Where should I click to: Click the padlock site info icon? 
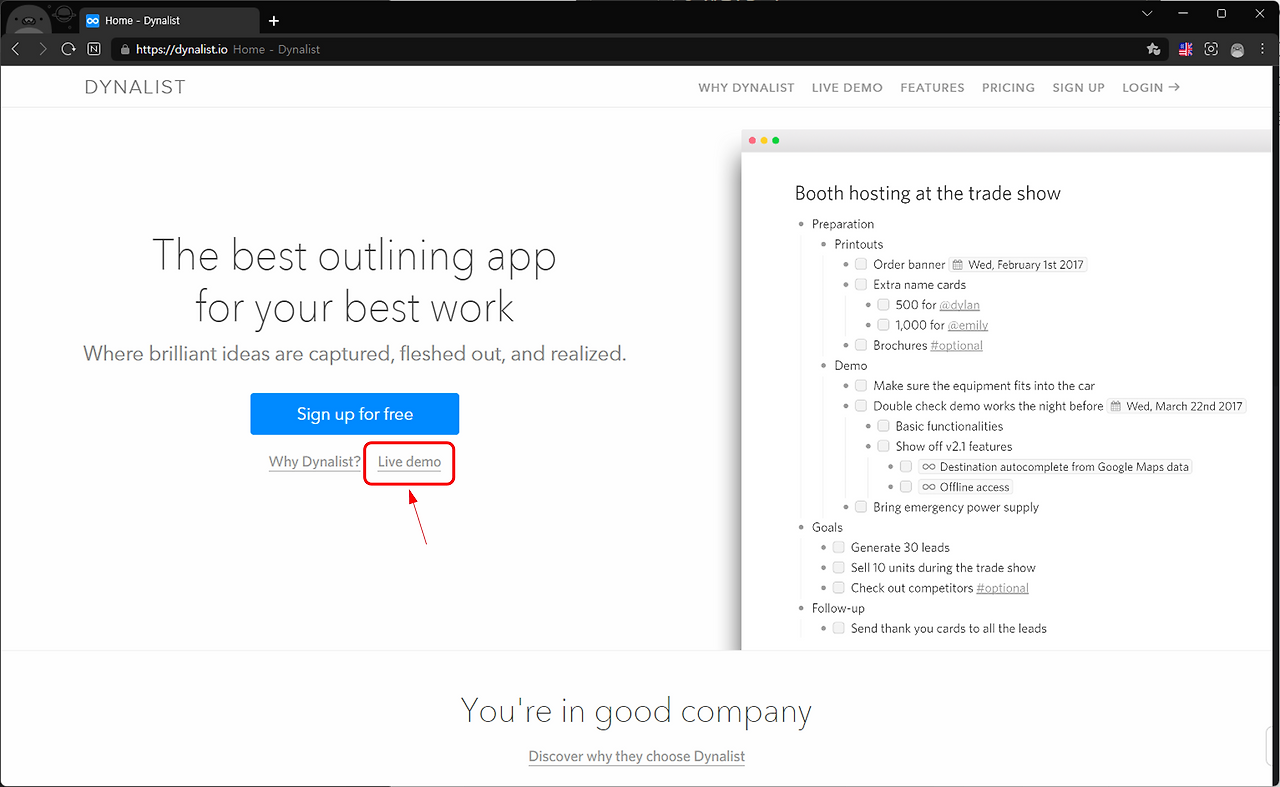(125, 49)
